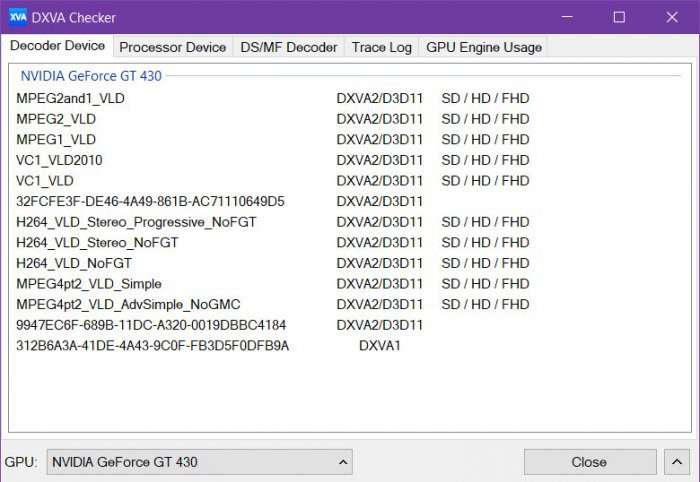700x482 pixels.
Task: Click SD / HD / FHD for VC1_VLD2010
Action: point(485,160)
